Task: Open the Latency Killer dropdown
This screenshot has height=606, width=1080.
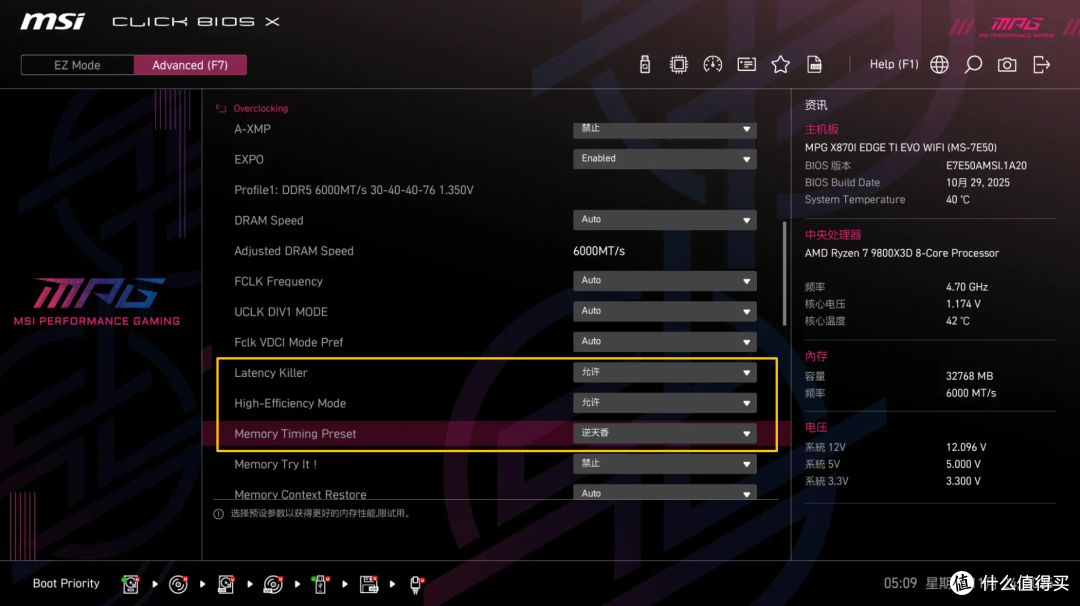Action: coord(665,373)
